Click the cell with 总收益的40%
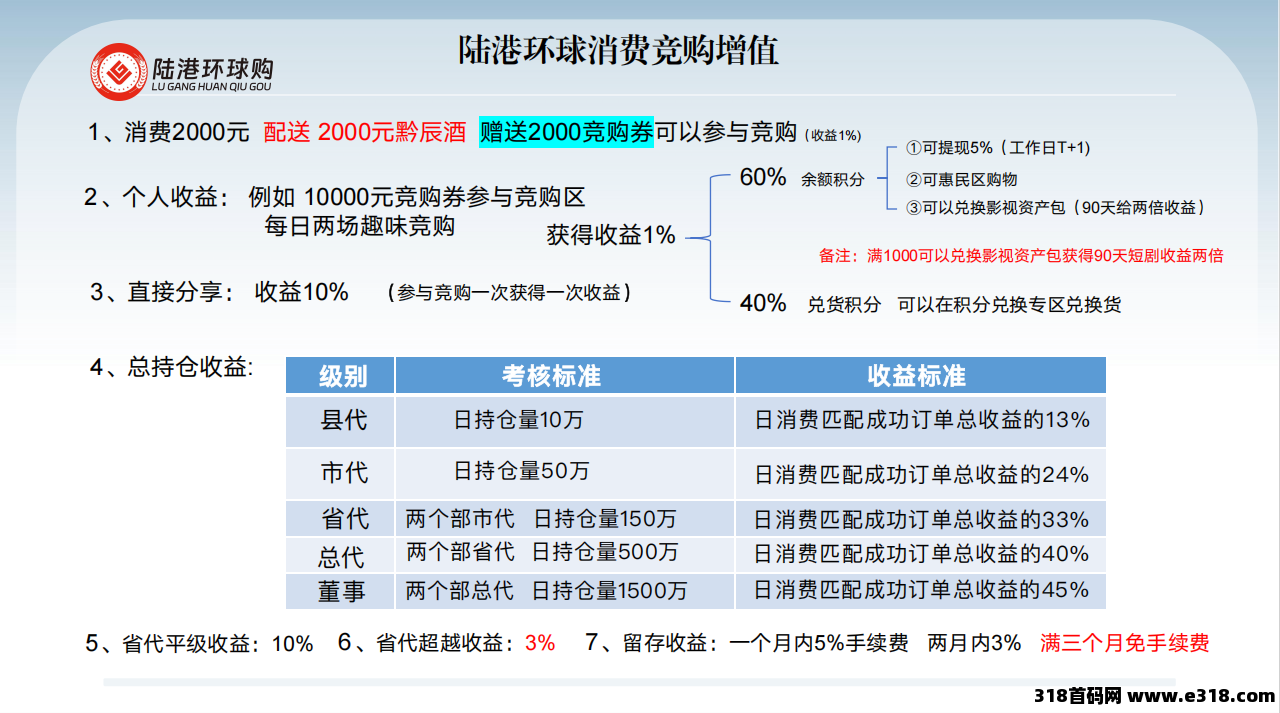The width and height of the screenshot is (1280, 713). click(920, 555)
